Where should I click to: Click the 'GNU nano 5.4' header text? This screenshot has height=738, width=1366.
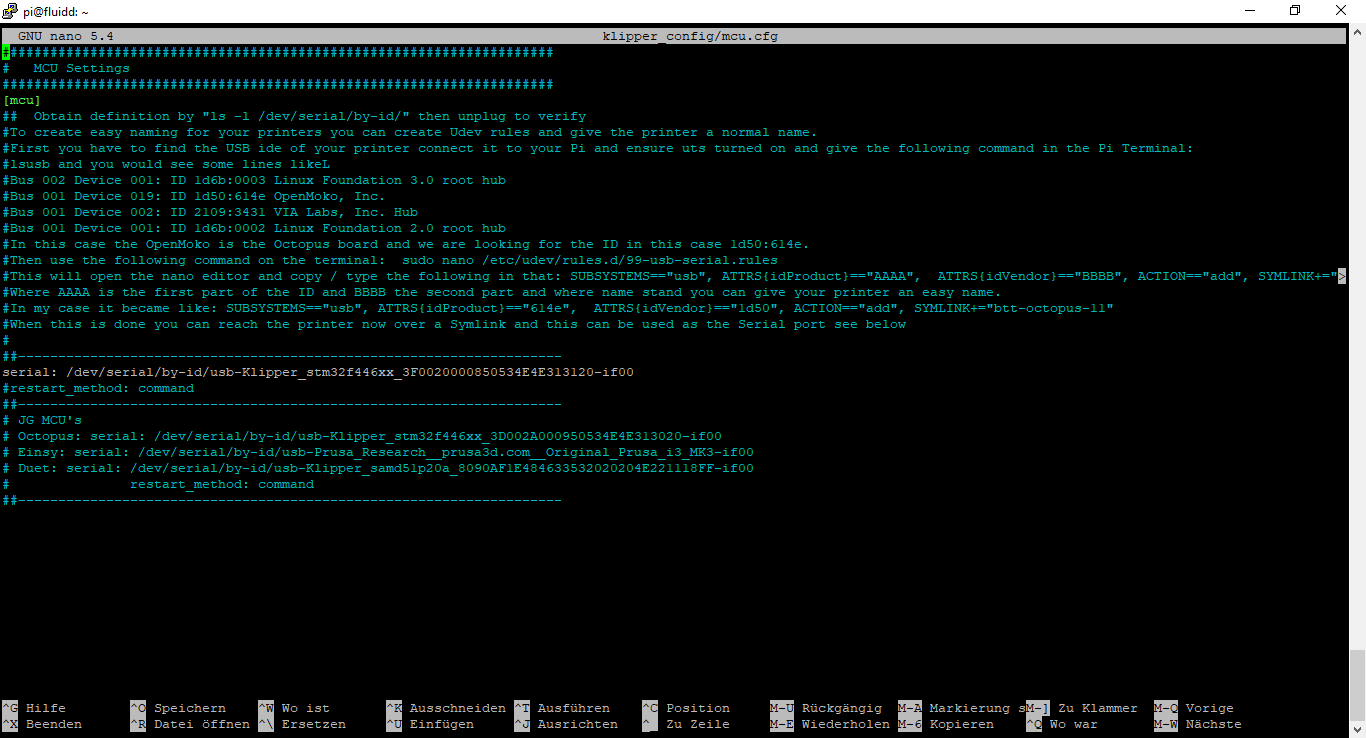66,36
